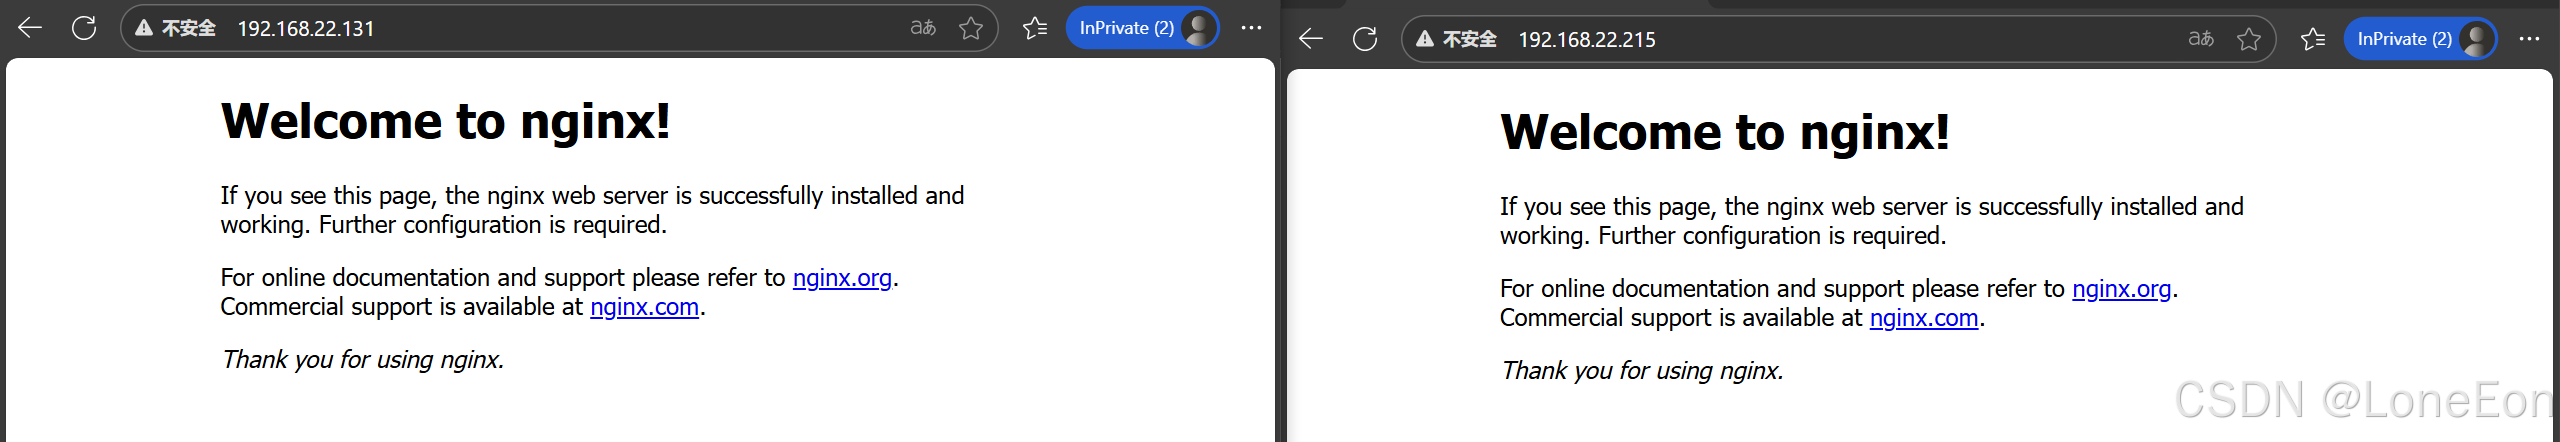2560x442 pixels.
Task: Add 192.168.22.131 page to favorites star
Action: click(971, 28)
